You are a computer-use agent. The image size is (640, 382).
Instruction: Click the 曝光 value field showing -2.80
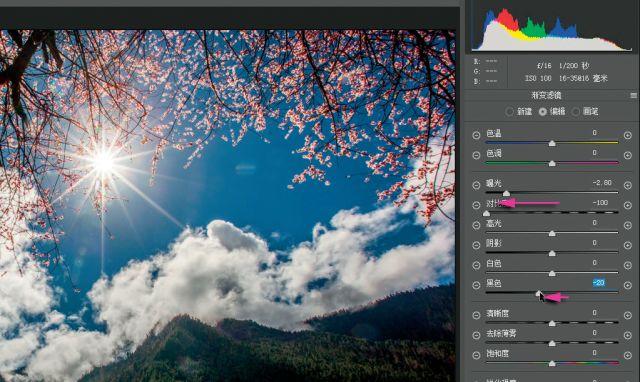click(x=602, y=182)
